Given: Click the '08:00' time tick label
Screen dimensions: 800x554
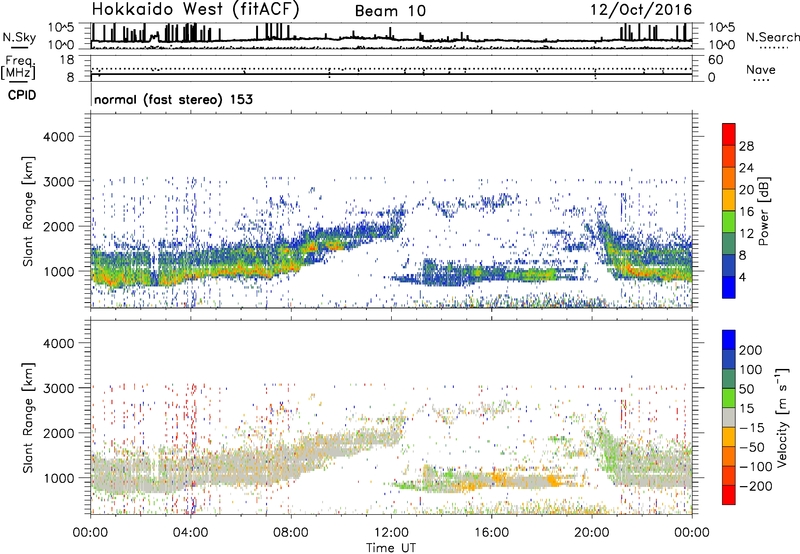Looking at the screenshot, I should [291, 533].
